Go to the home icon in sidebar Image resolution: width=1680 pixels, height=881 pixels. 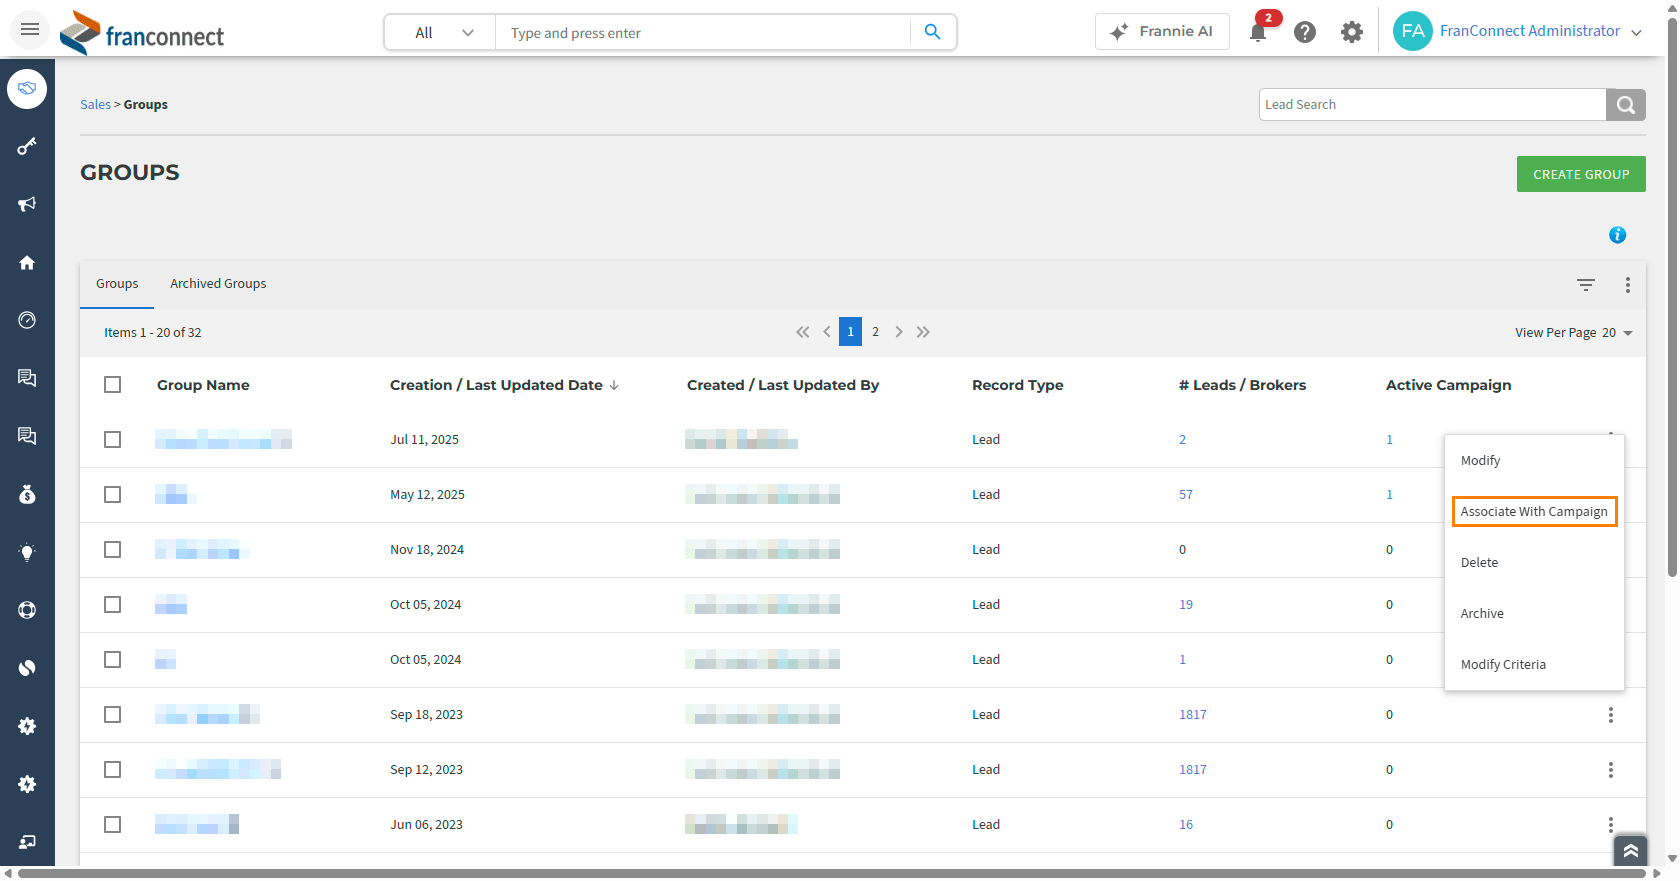[27, 263]
